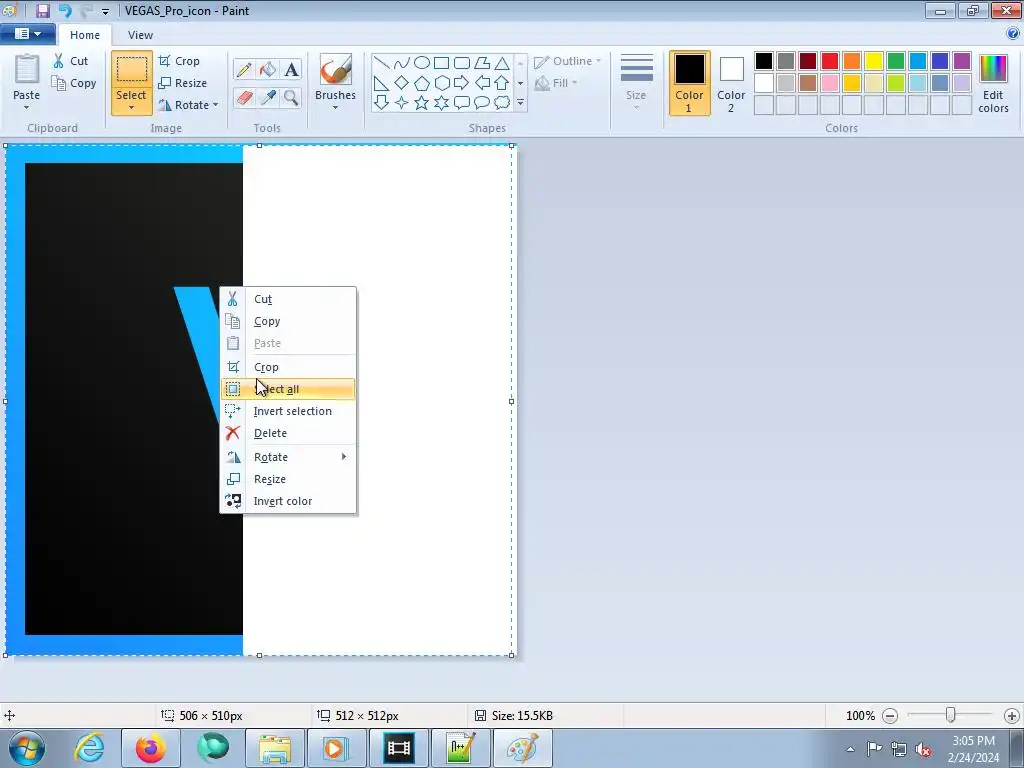Activate Color 2 button

(731, 84)
